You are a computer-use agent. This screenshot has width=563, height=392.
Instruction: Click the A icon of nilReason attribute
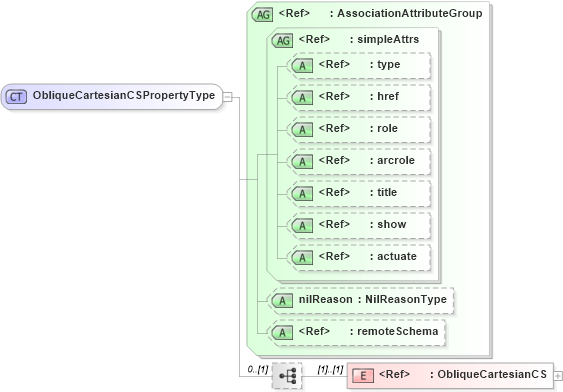[x=282, y=300]
